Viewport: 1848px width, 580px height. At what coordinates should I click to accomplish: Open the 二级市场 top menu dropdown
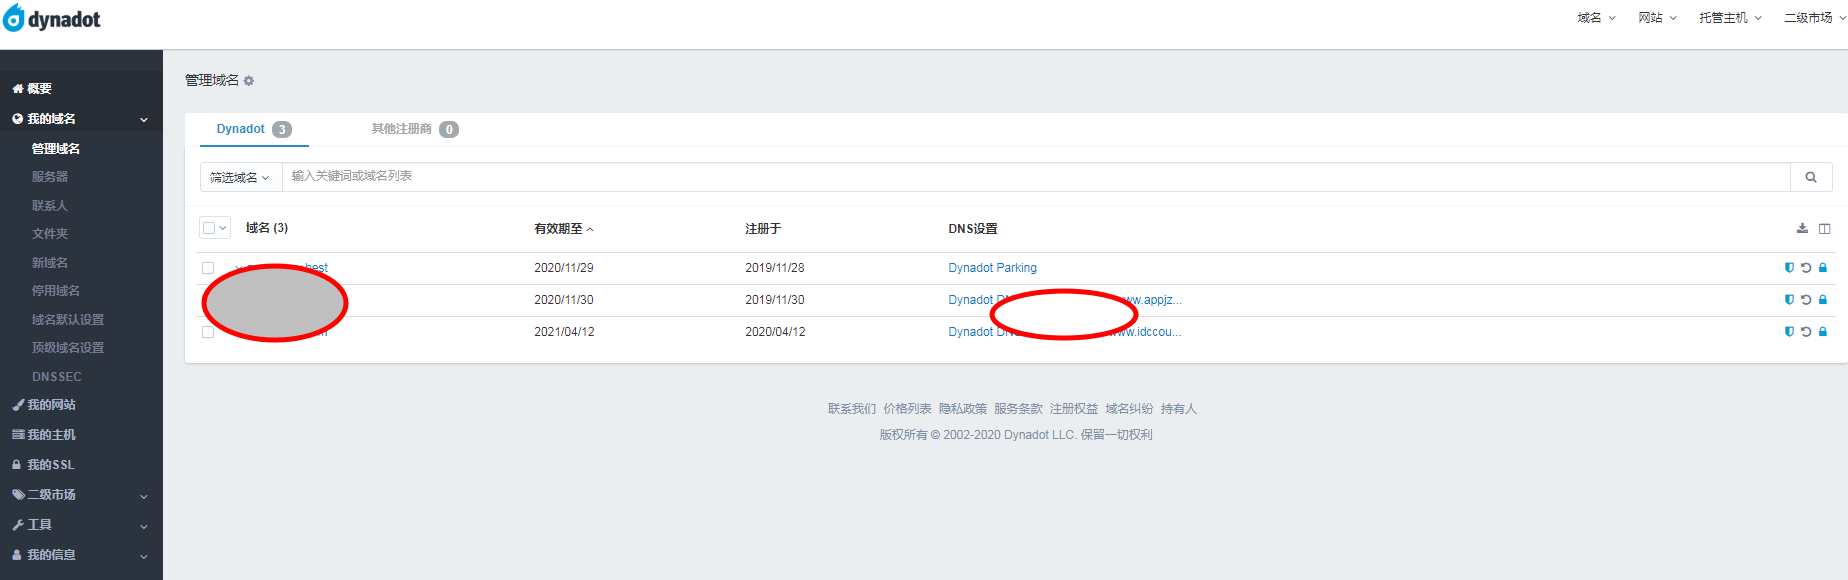pos(1815,18)
